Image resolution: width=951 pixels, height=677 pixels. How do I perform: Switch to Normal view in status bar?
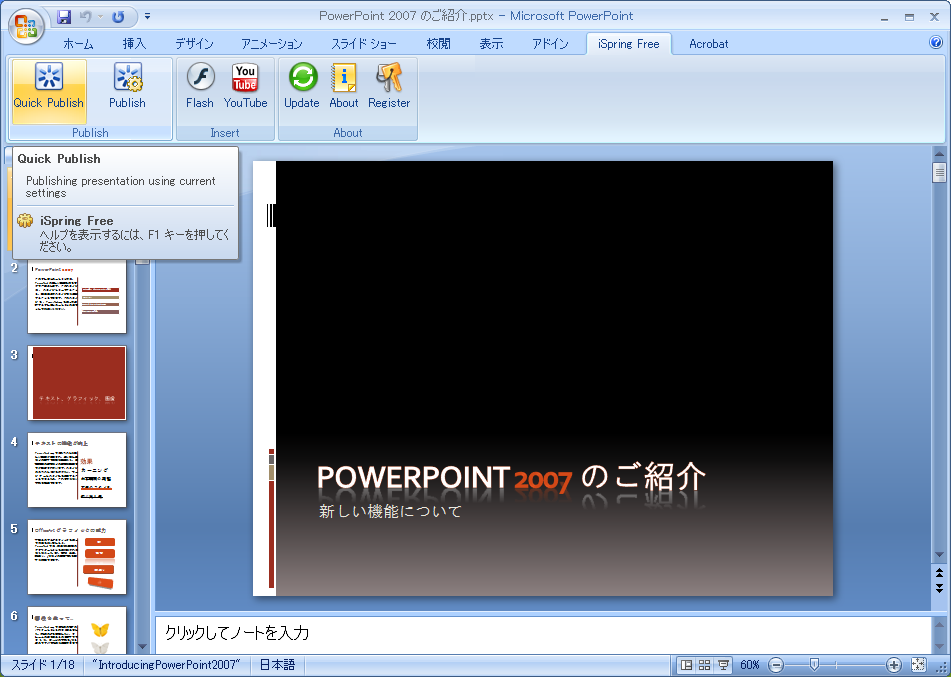point(686,665)
